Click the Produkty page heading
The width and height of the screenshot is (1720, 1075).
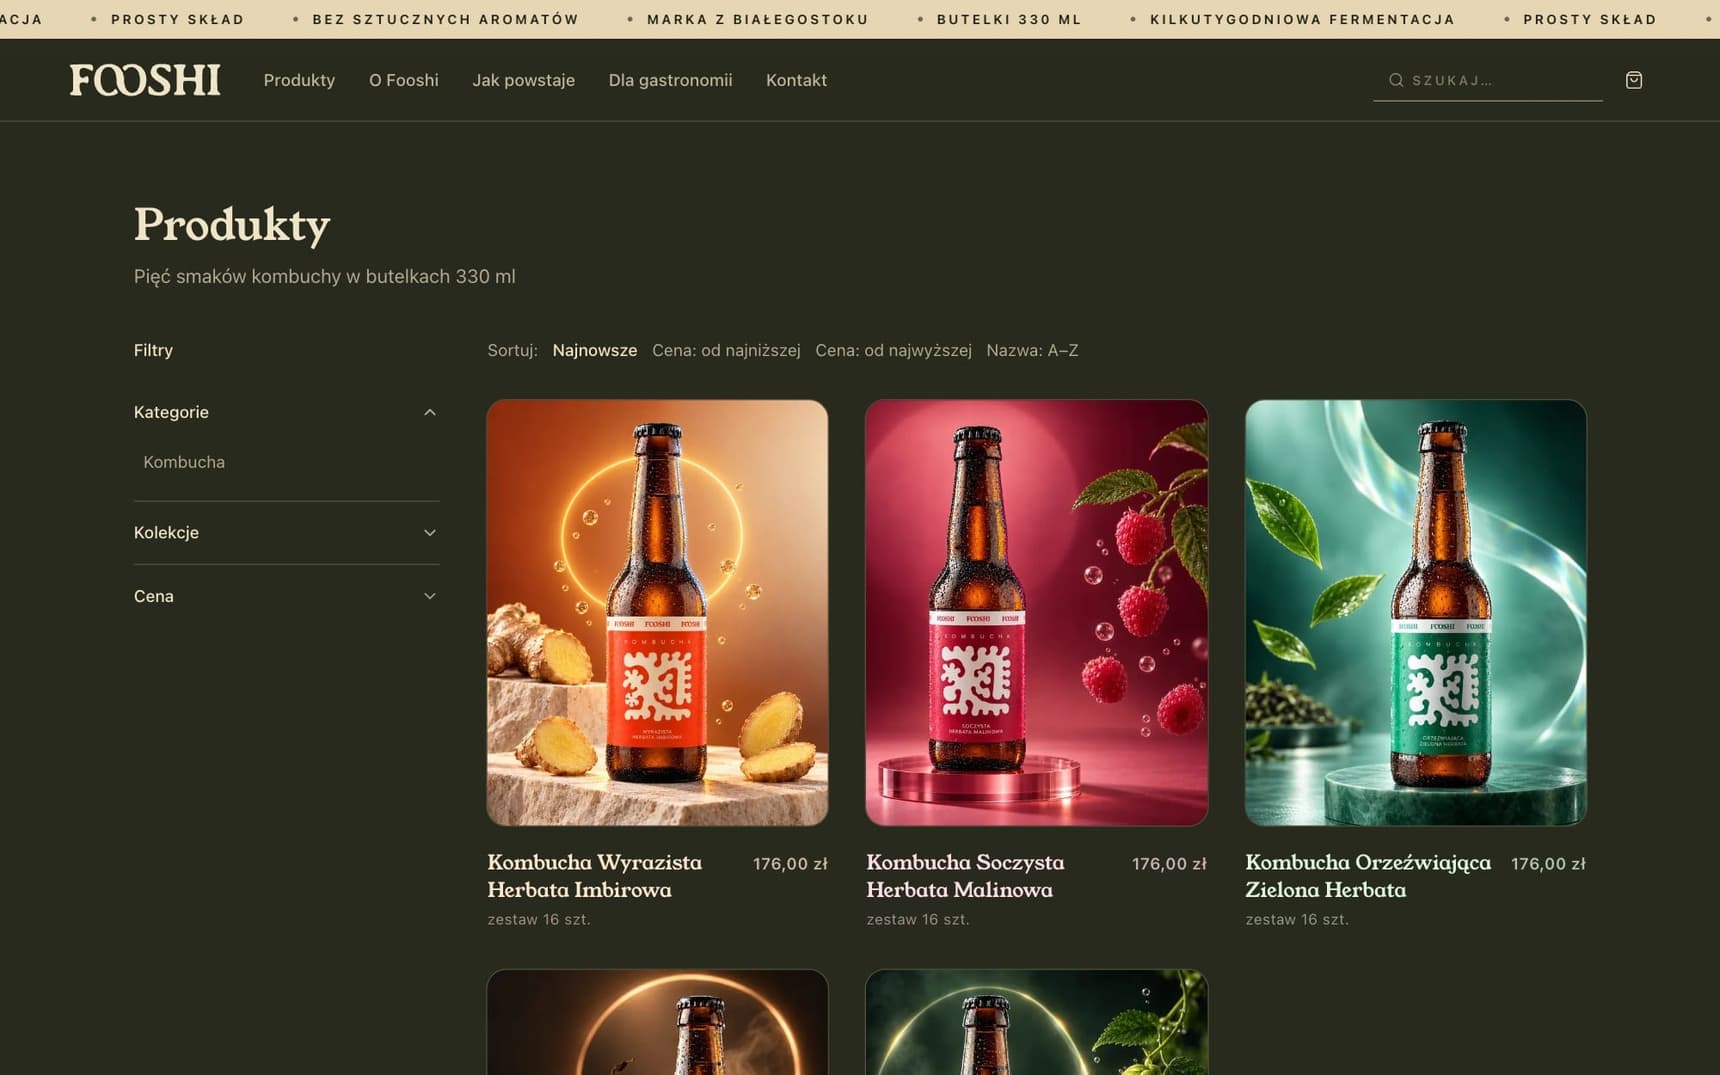(x=232, y=225)
